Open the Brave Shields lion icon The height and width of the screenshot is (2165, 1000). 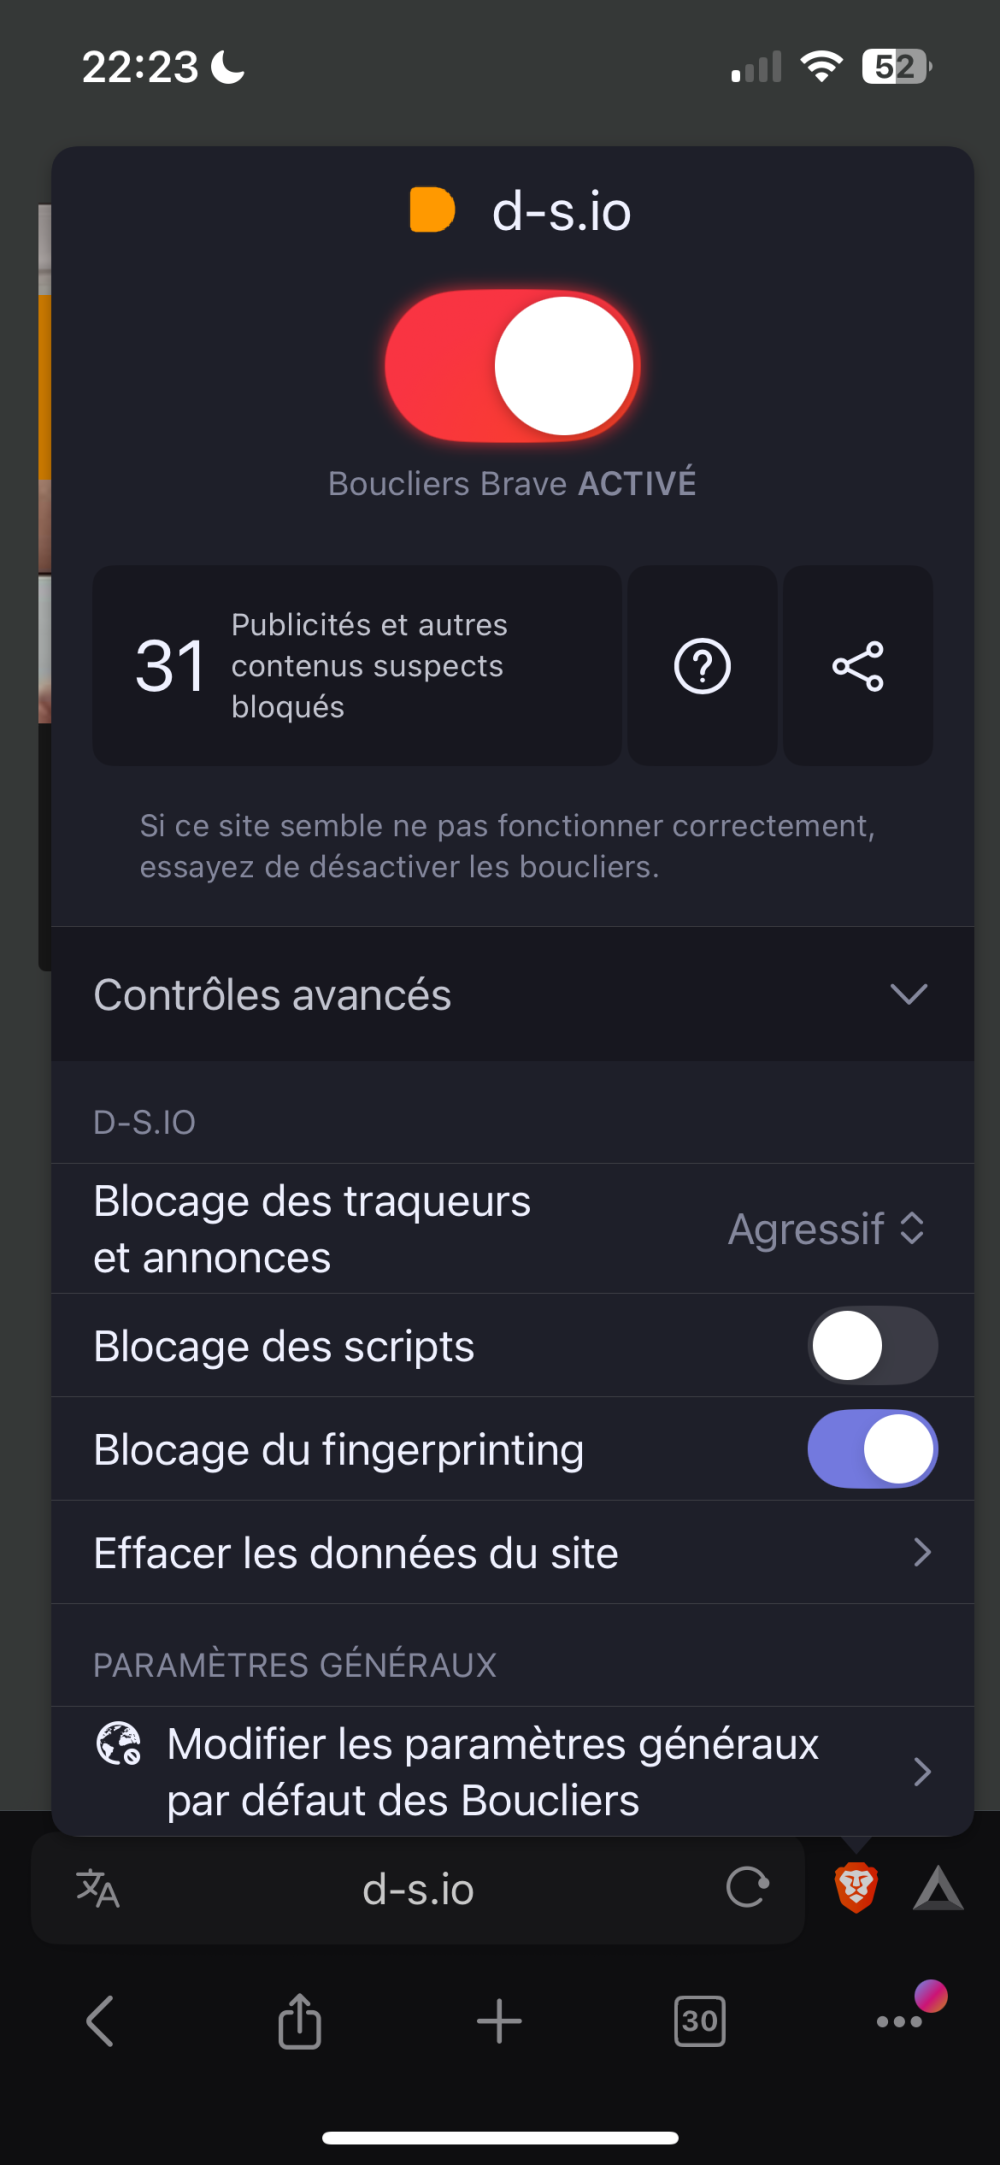point(856,1888)
